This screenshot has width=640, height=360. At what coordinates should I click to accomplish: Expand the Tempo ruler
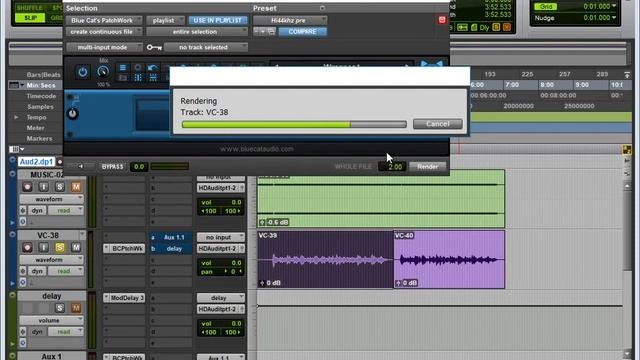[x=16, y=118]
